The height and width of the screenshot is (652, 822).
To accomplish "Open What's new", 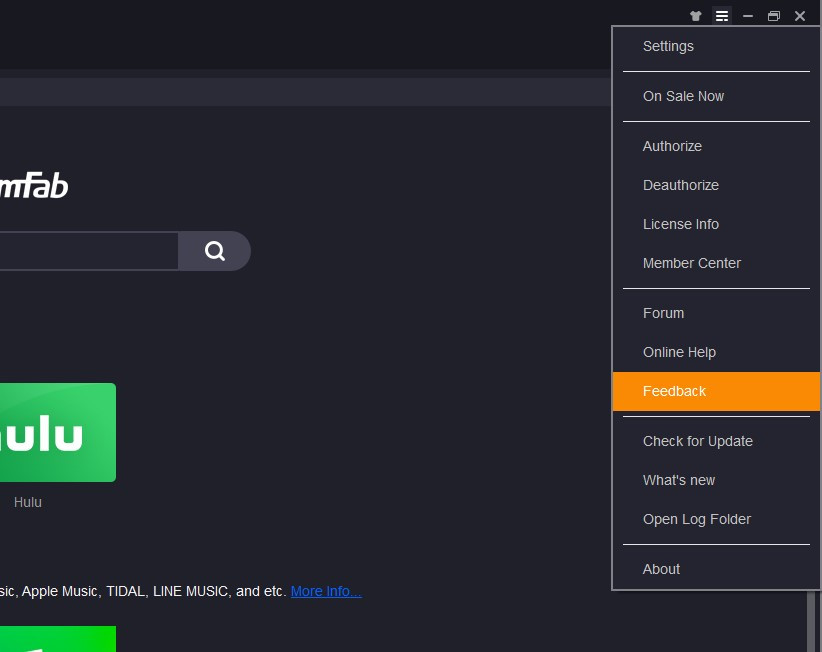I will (x=678, y=480).
